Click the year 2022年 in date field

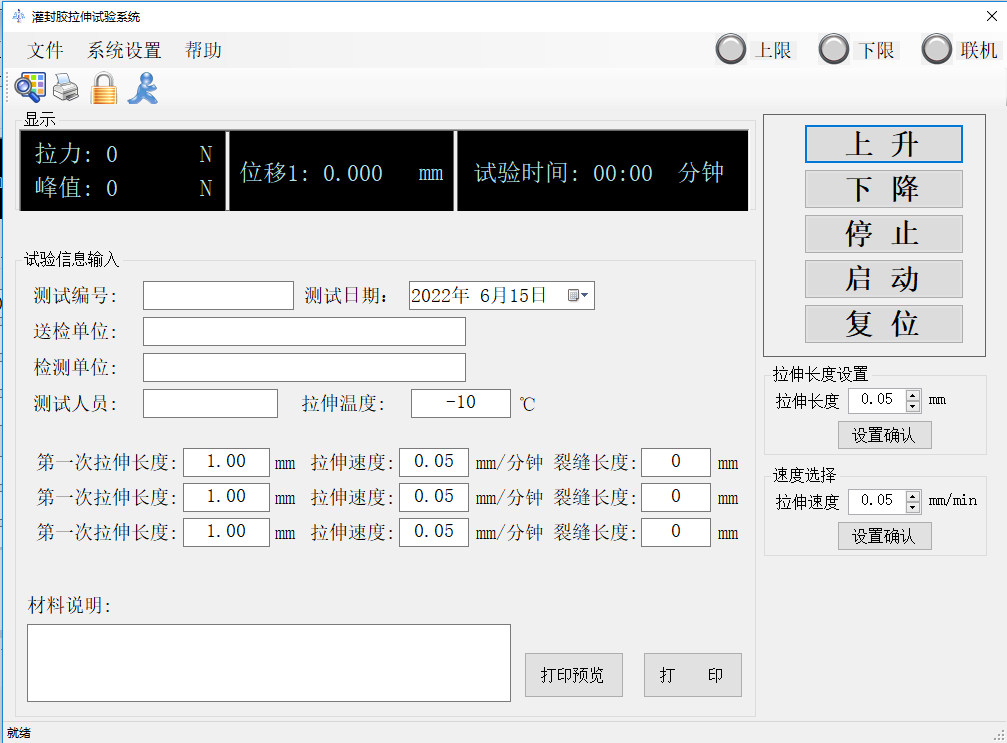[440, 295]
